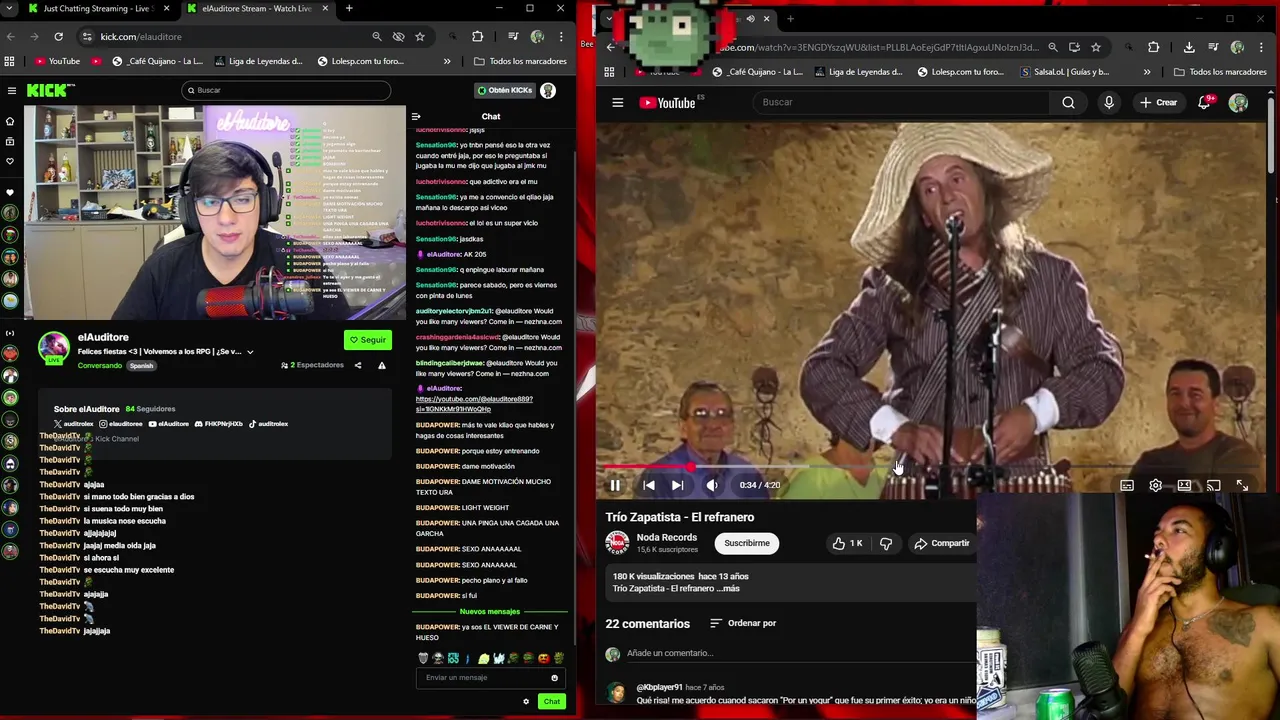Open the Kick sidebar hamburger menu

tap(11, 90)
